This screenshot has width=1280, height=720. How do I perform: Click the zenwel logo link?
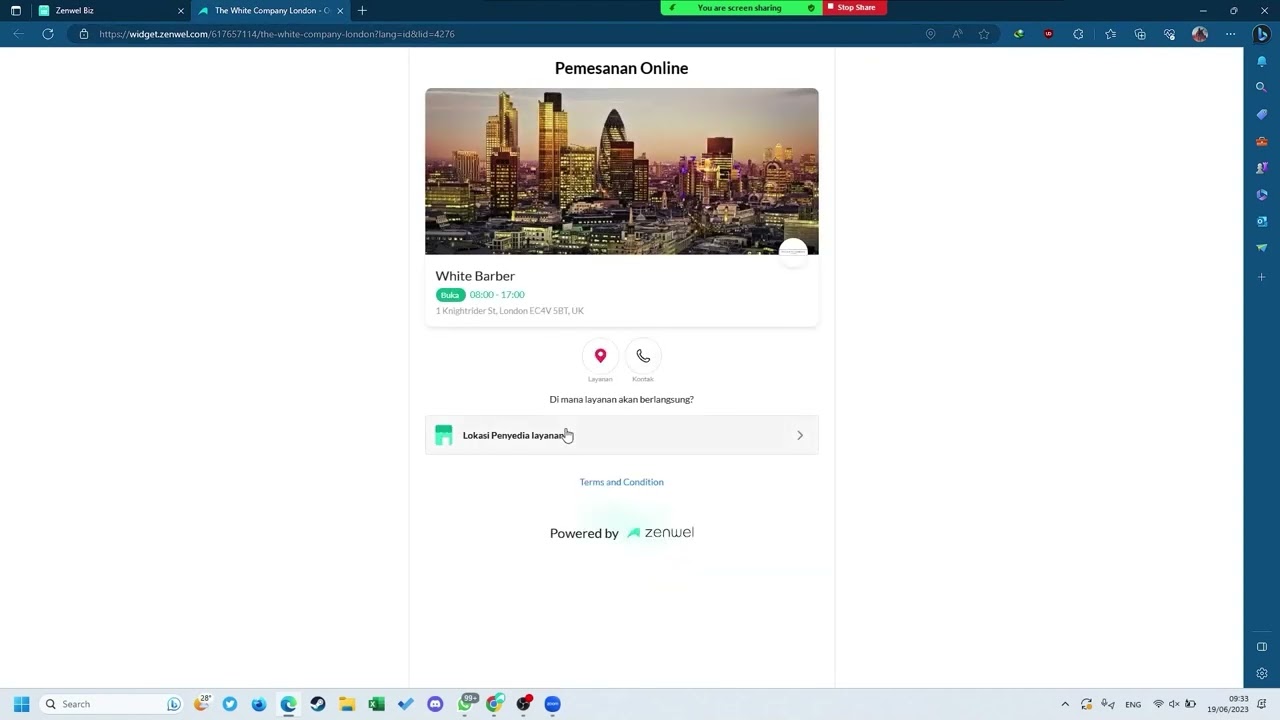pos(660,533)
